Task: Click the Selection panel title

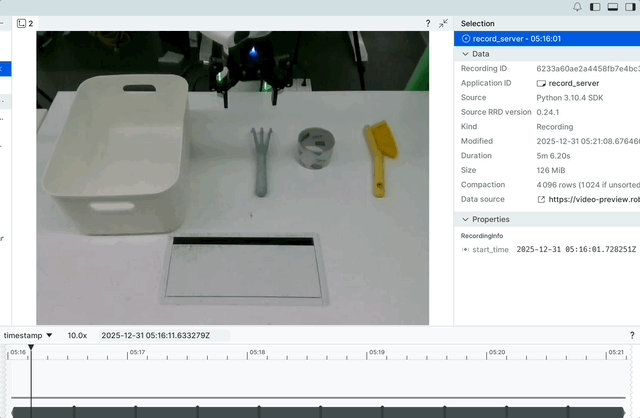Action: pos(478,24)
